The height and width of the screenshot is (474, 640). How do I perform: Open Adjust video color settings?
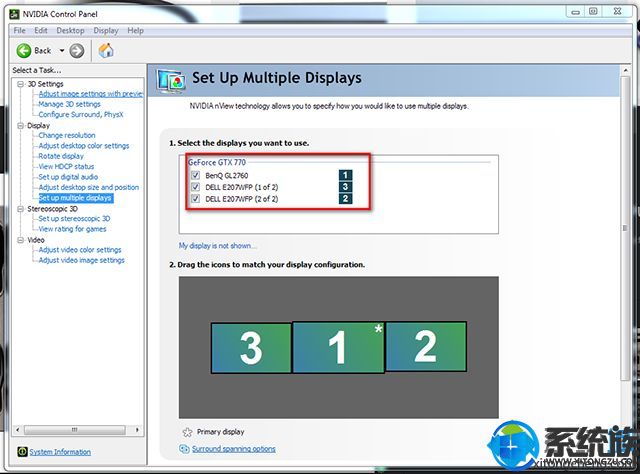pyautogui.click(x=80, y=250)
